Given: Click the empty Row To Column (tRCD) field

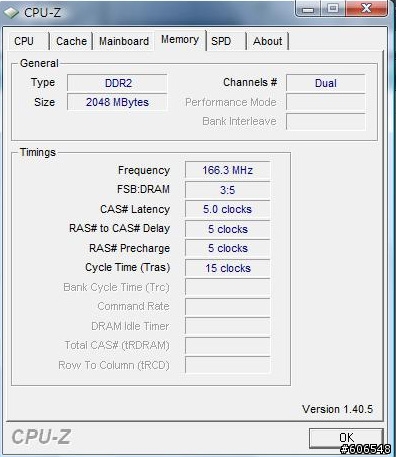Looking at the screenshot, I should [x=228, y=365].
